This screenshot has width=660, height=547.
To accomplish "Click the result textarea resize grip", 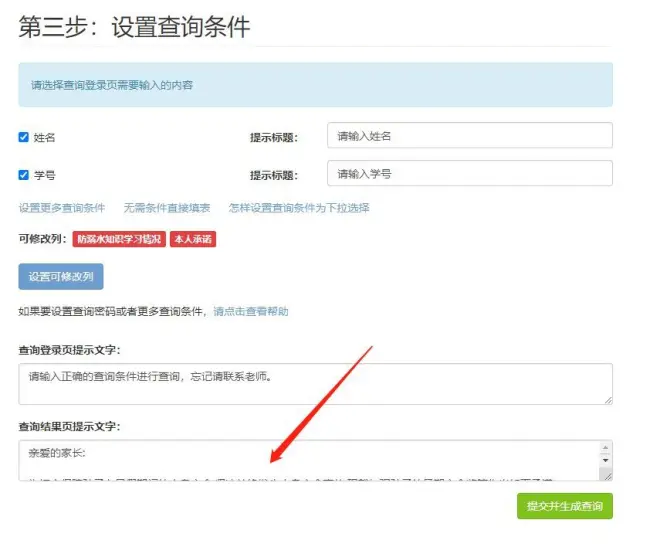I will click(x=608, y=477).
